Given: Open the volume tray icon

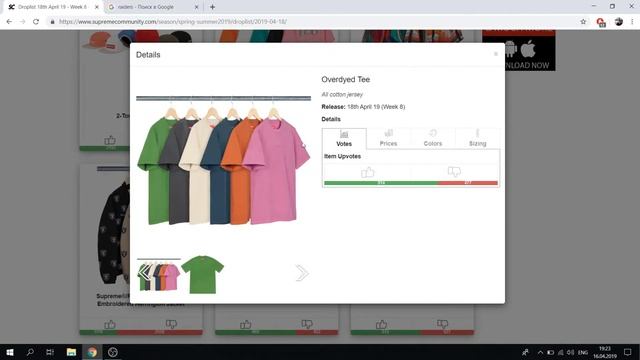Looking at the screenshot, I should coord(571,352).
